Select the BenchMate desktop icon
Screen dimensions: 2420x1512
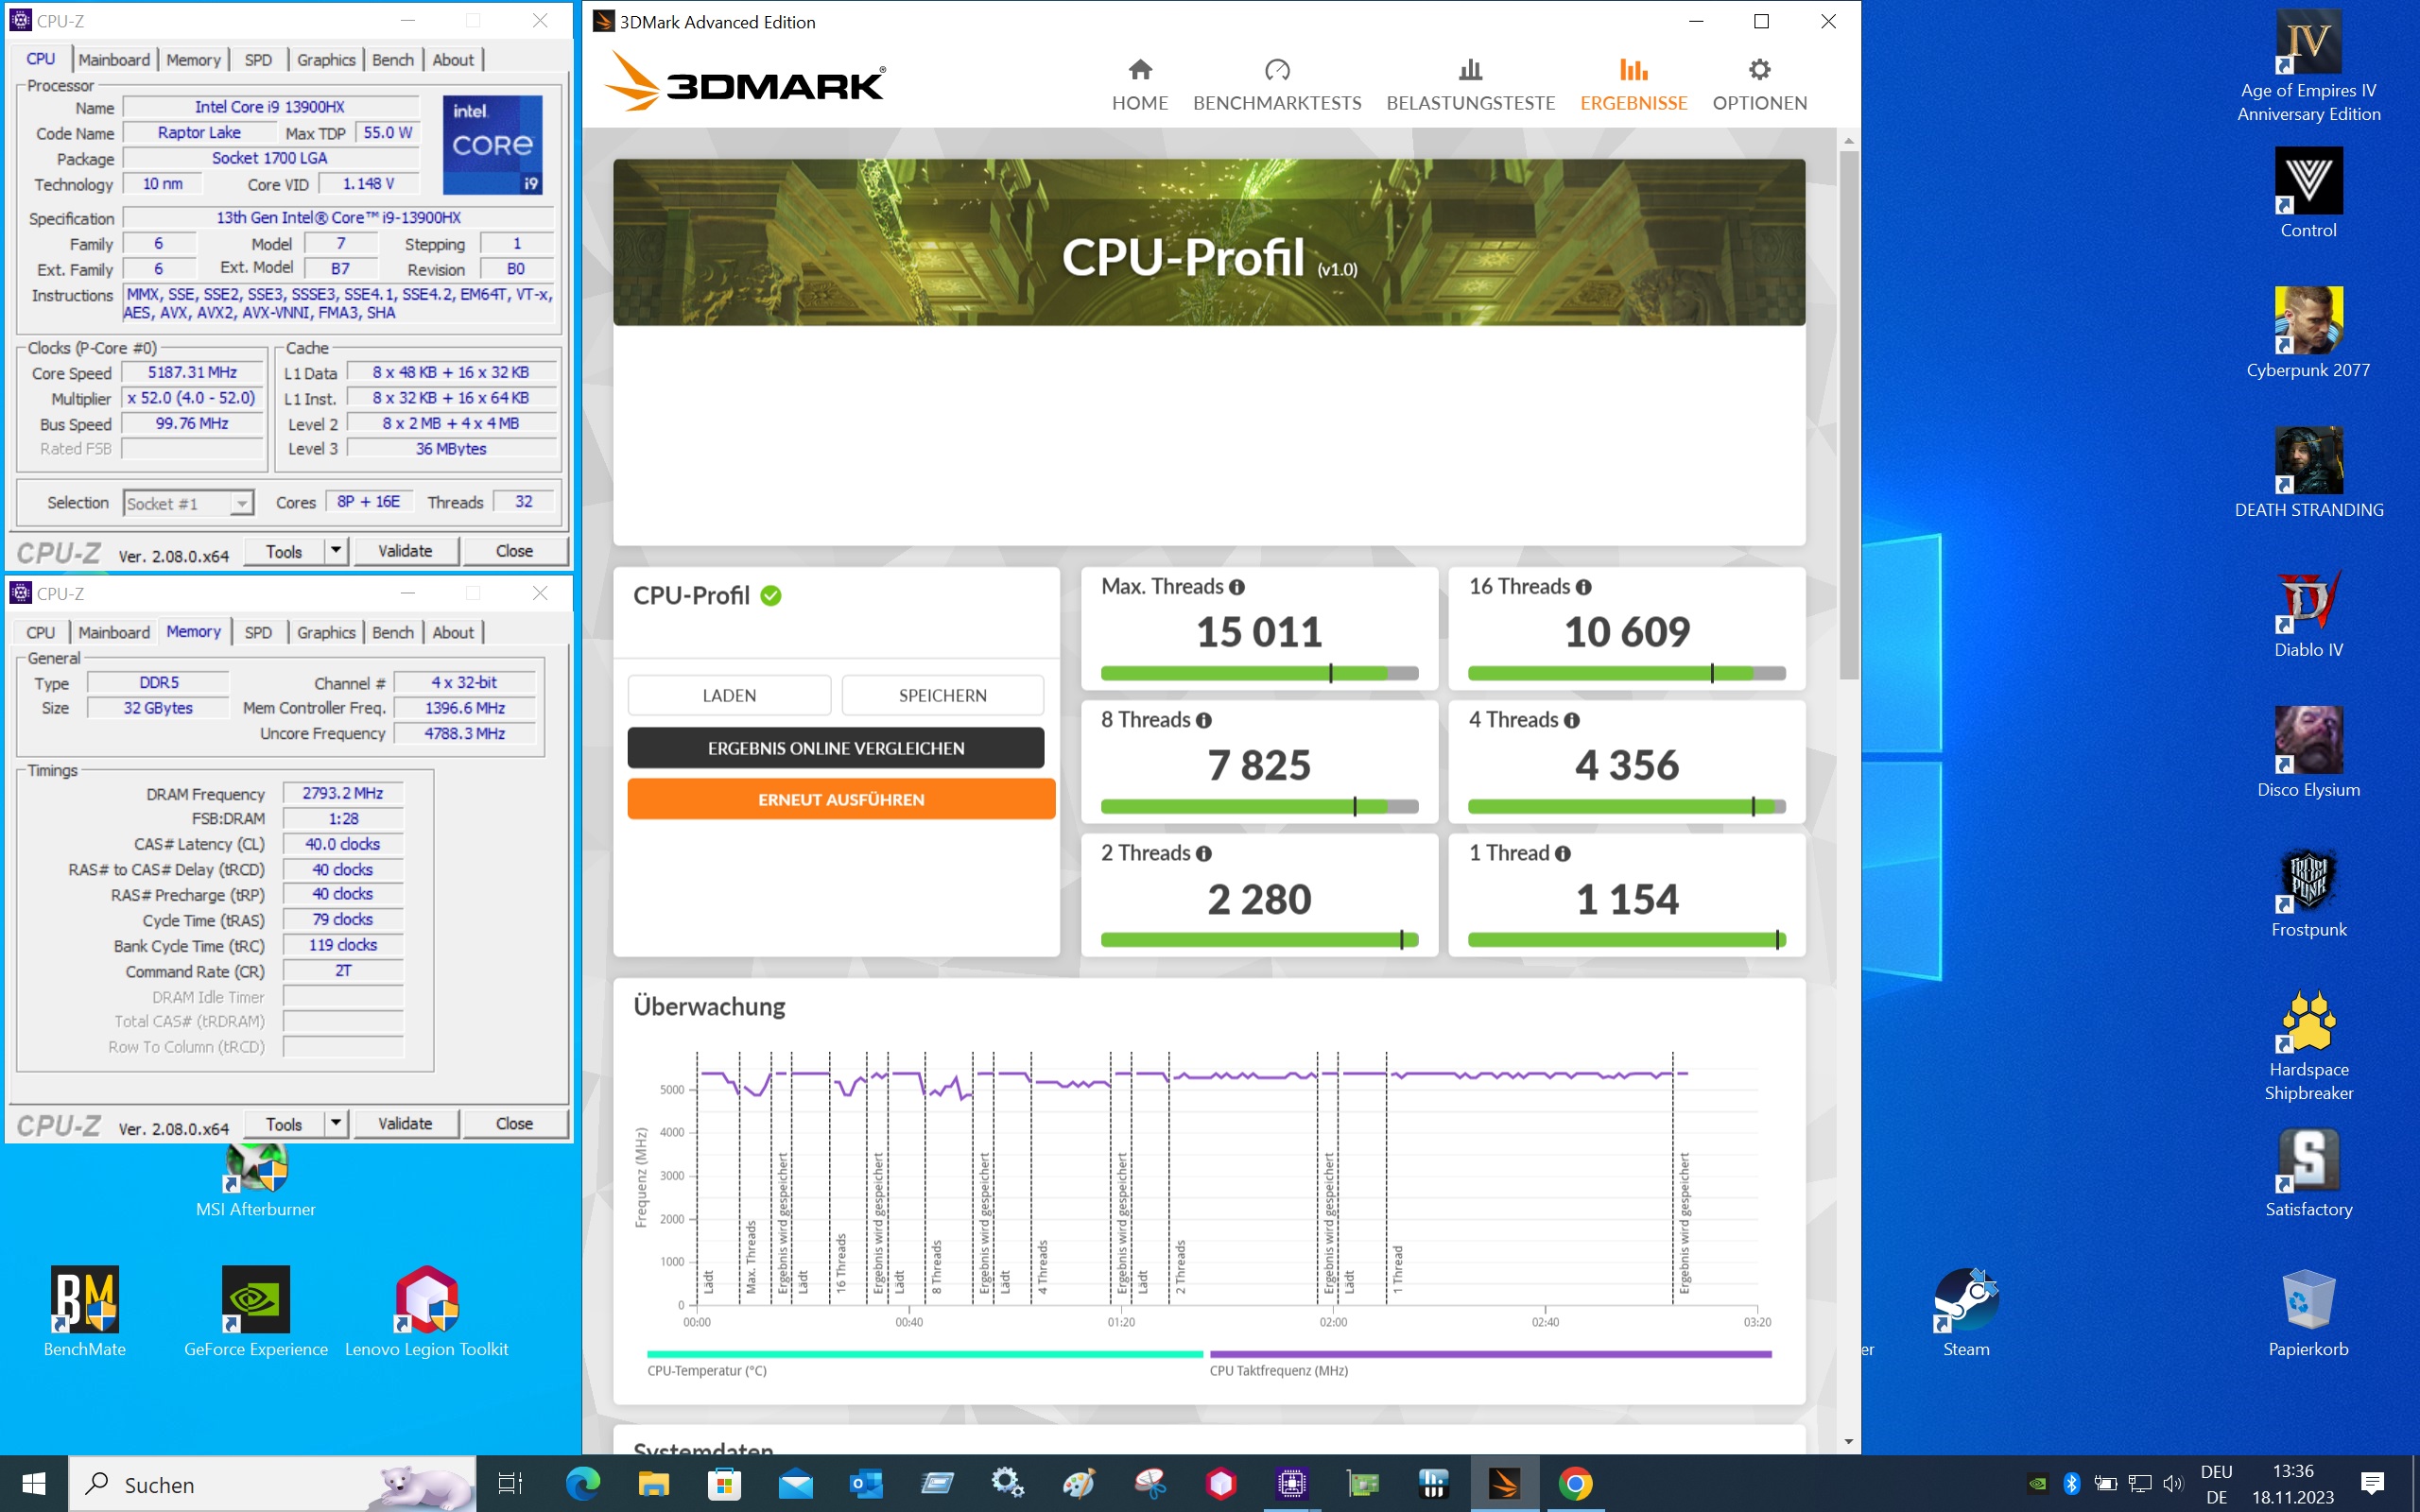[85, 1313]
